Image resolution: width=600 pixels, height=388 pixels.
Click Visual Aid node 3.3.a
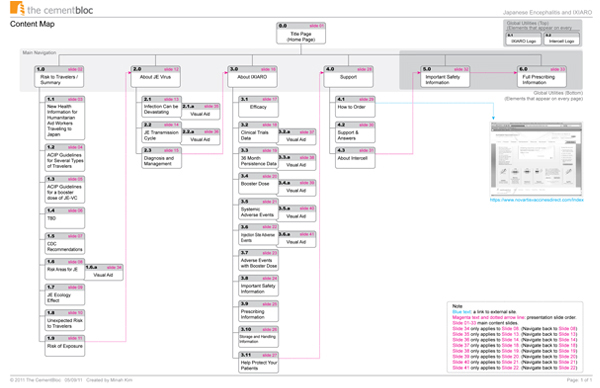297,163
